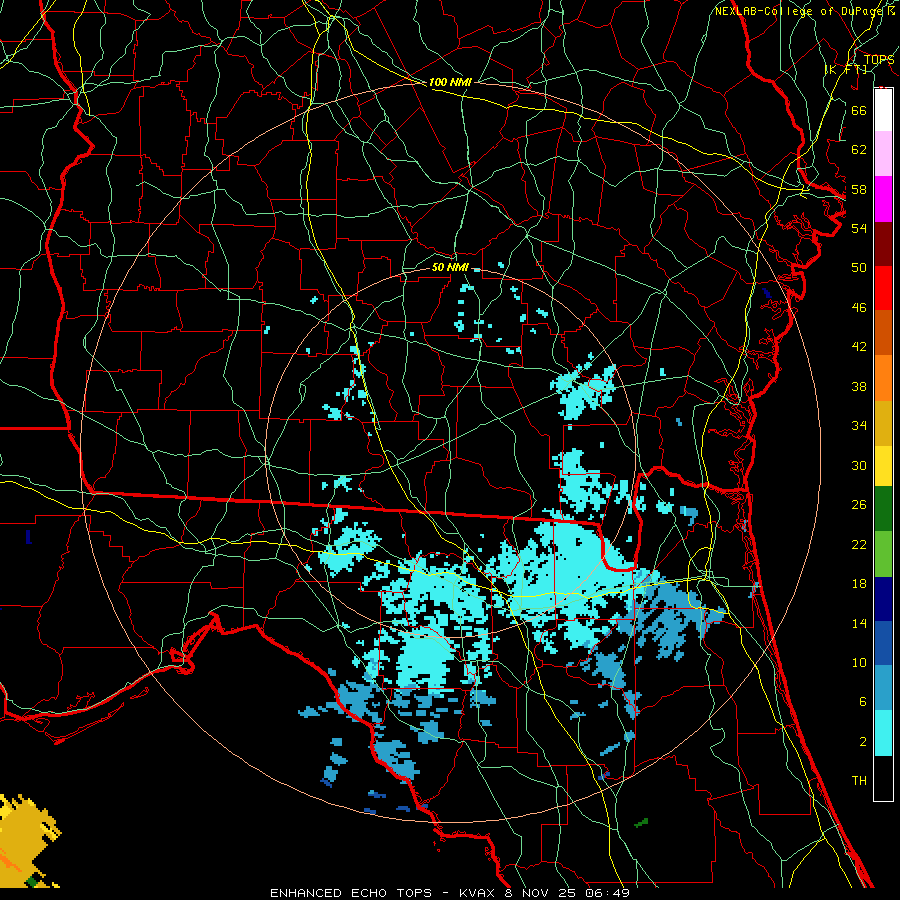Click the 'TH' legend label
The image size is (900, 900).
click(x=859, y=780)
